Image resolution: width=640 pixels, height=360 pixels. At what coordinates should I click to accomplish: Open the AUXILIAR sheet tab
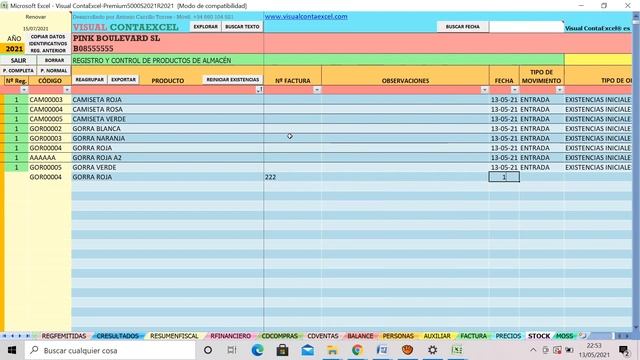tap(437, 336)
